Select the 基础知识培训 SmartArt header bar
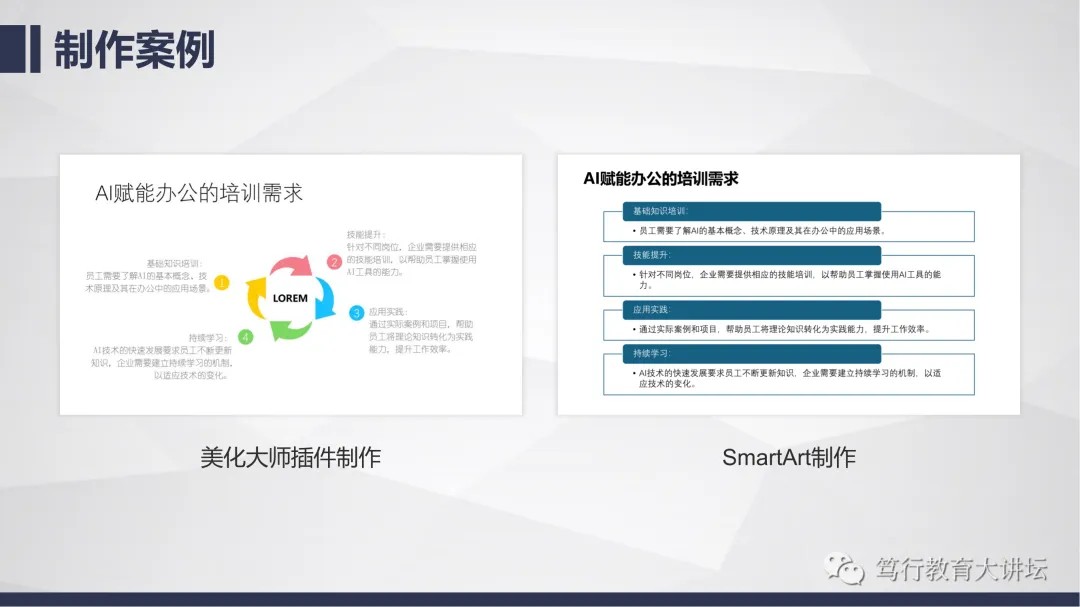Screen dimensions: 1080x607 tap(742, 211)
